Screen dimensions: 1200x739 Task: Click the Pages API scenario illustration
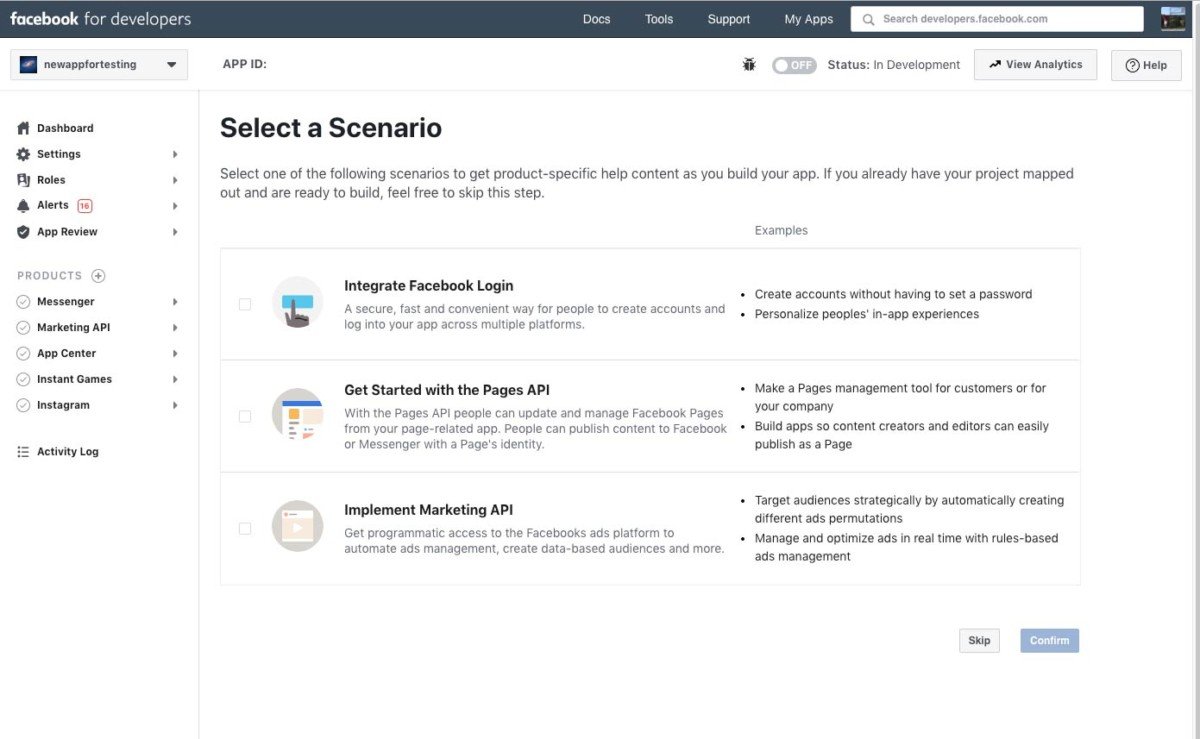[297, 414]
